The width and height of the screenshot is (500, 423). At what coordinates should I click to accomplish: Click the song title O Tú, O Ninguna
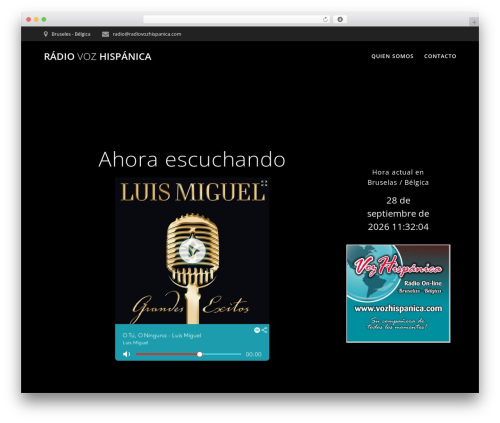pos(162,335)
